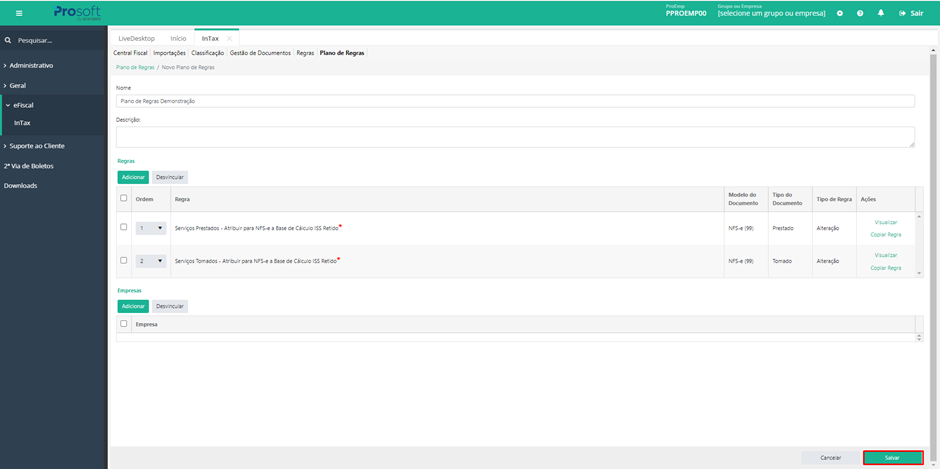Click the Prosoft logo
Screen dimensions: 940x469
click(x=77, y=13)
